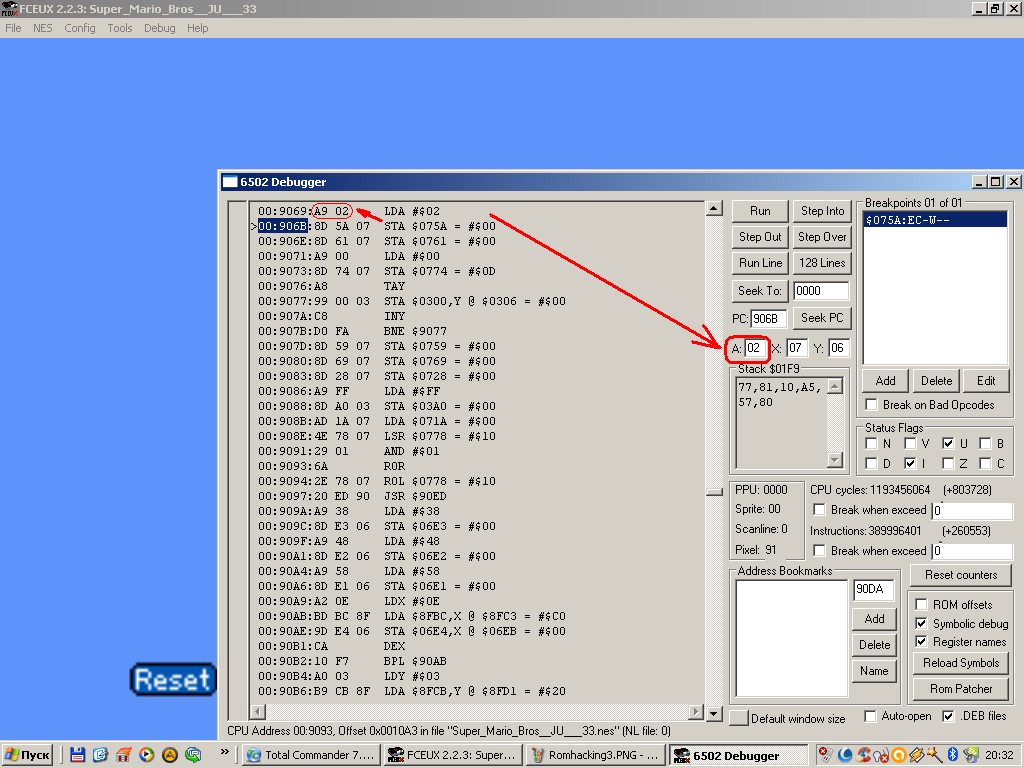The image size is (1024, 768).
Task: Switch to Romhacking3.PNG taskbar button
Action: (595, 755)
